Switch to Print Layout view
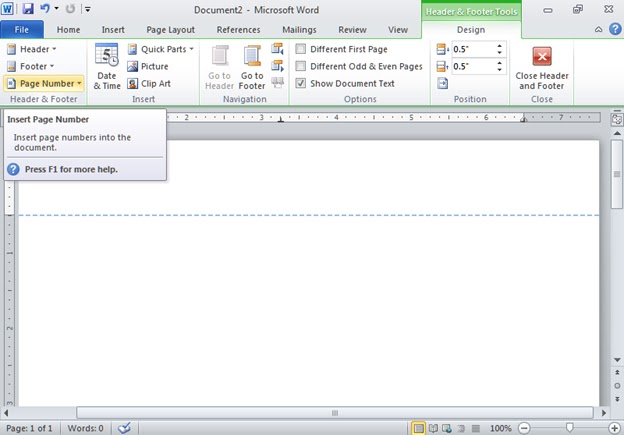This screenshot has width=624, height=435. pyautogui.click(x=418, y=428)
